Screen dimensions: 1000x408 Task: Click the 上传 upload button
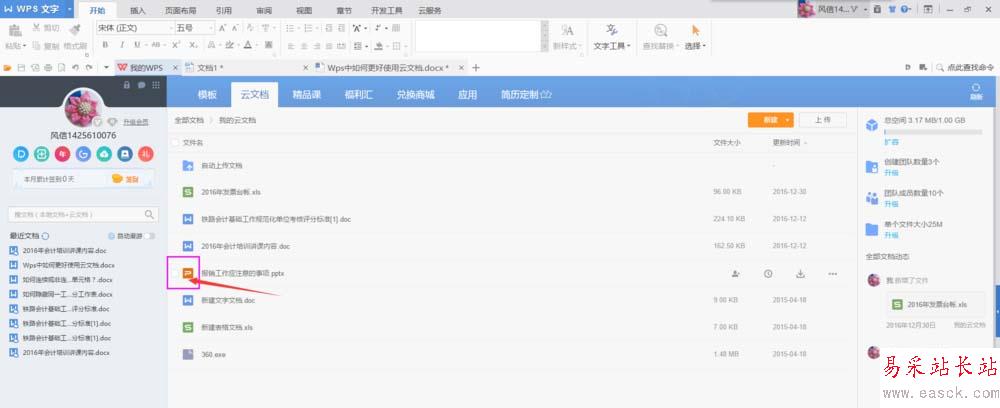823,120
